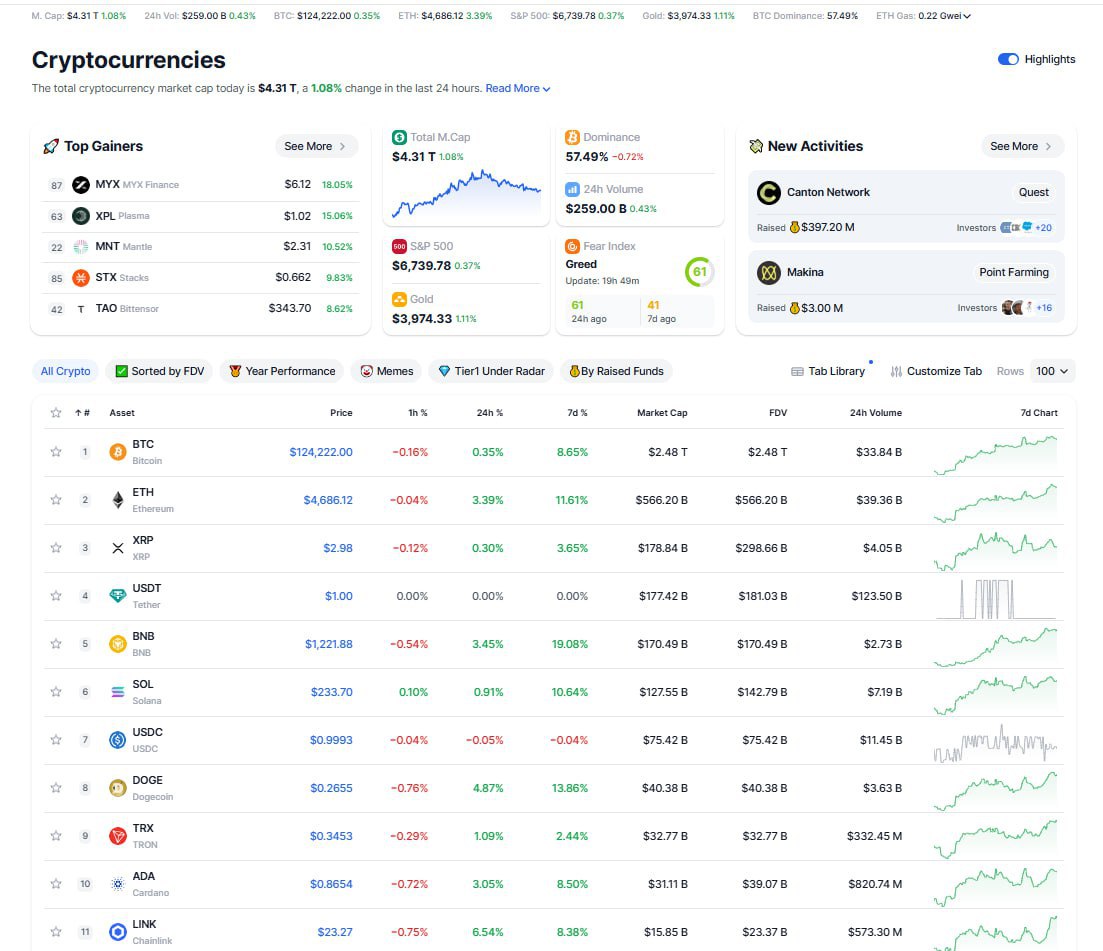Open the Customize Tab option
Screen dimensions: 1103x951
(936, 371)
